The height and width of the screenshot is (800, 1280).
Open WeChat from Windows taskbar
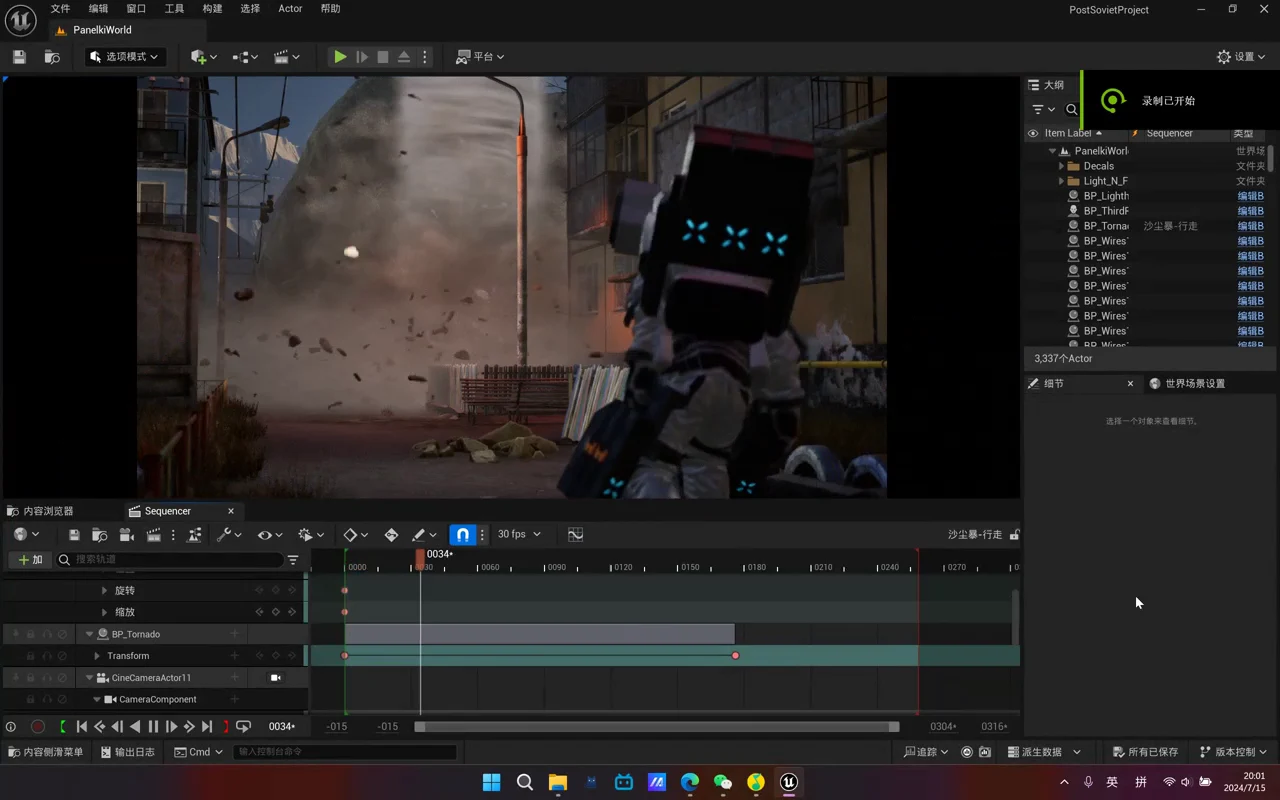tap(723, 782)
